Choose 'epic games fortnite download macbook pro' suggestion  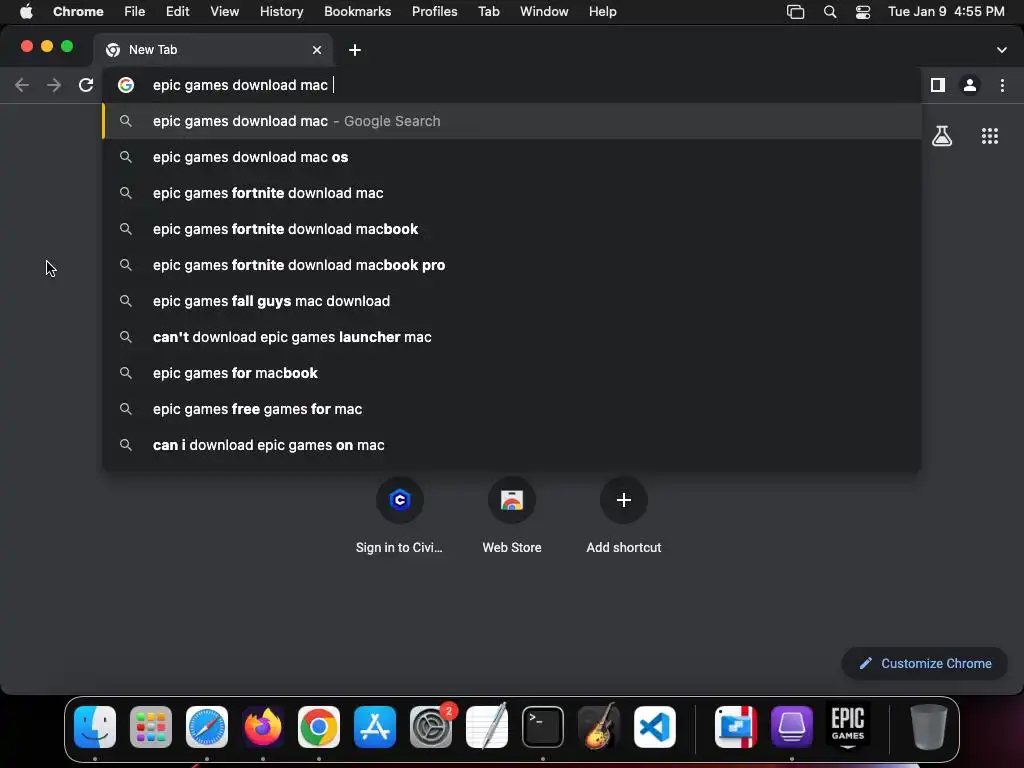tap(512, 264)
